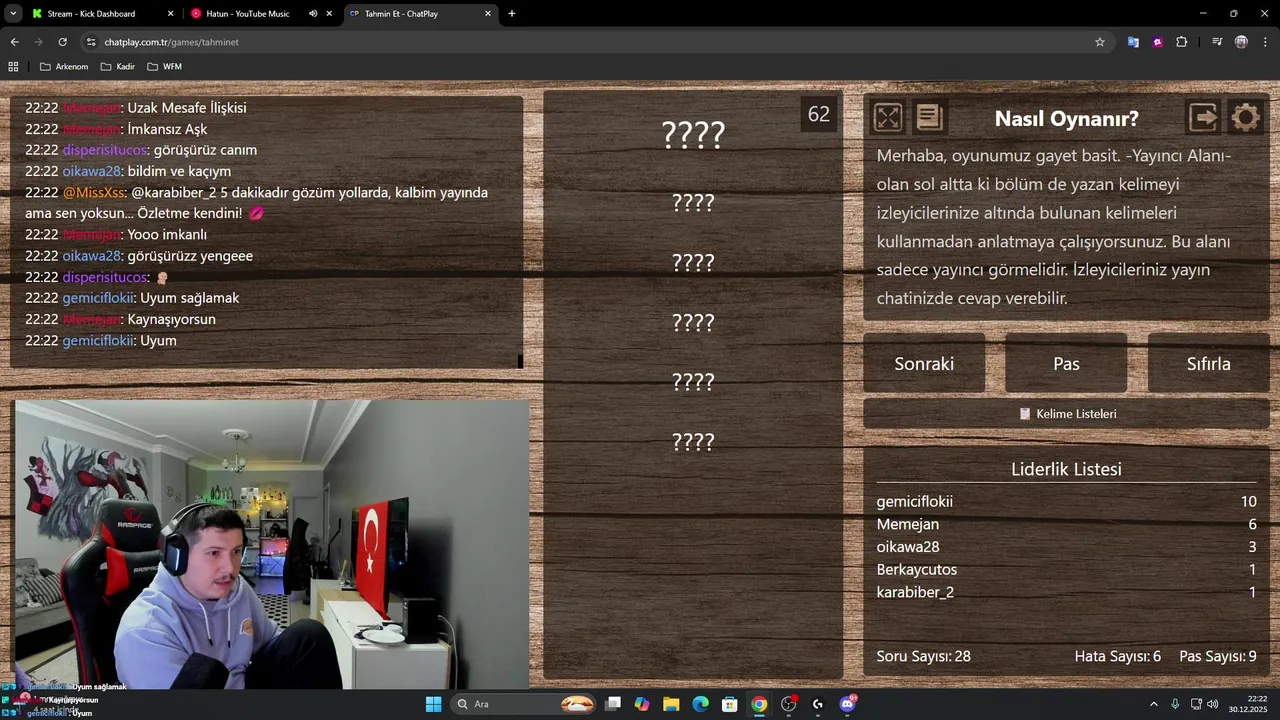Click the Sıfırla reset button
The height and width of the screenshot is (720, 1280).
tap(1208, 363)
